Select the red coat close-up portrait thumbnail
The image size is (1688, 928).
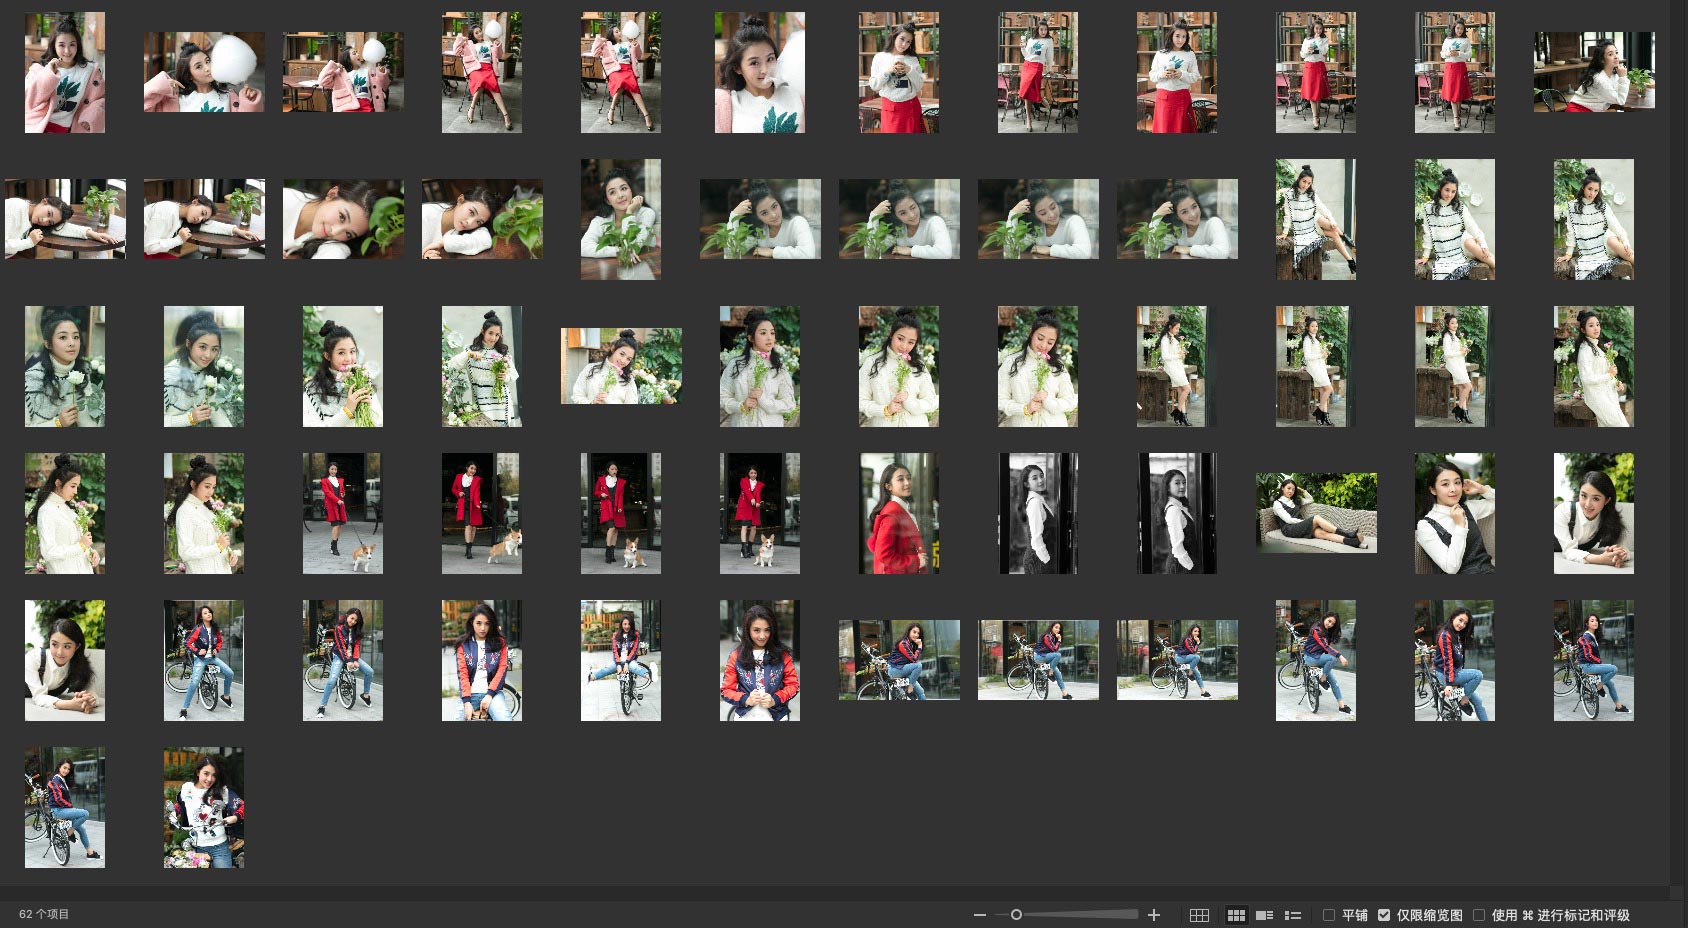(x=899, y=513)
